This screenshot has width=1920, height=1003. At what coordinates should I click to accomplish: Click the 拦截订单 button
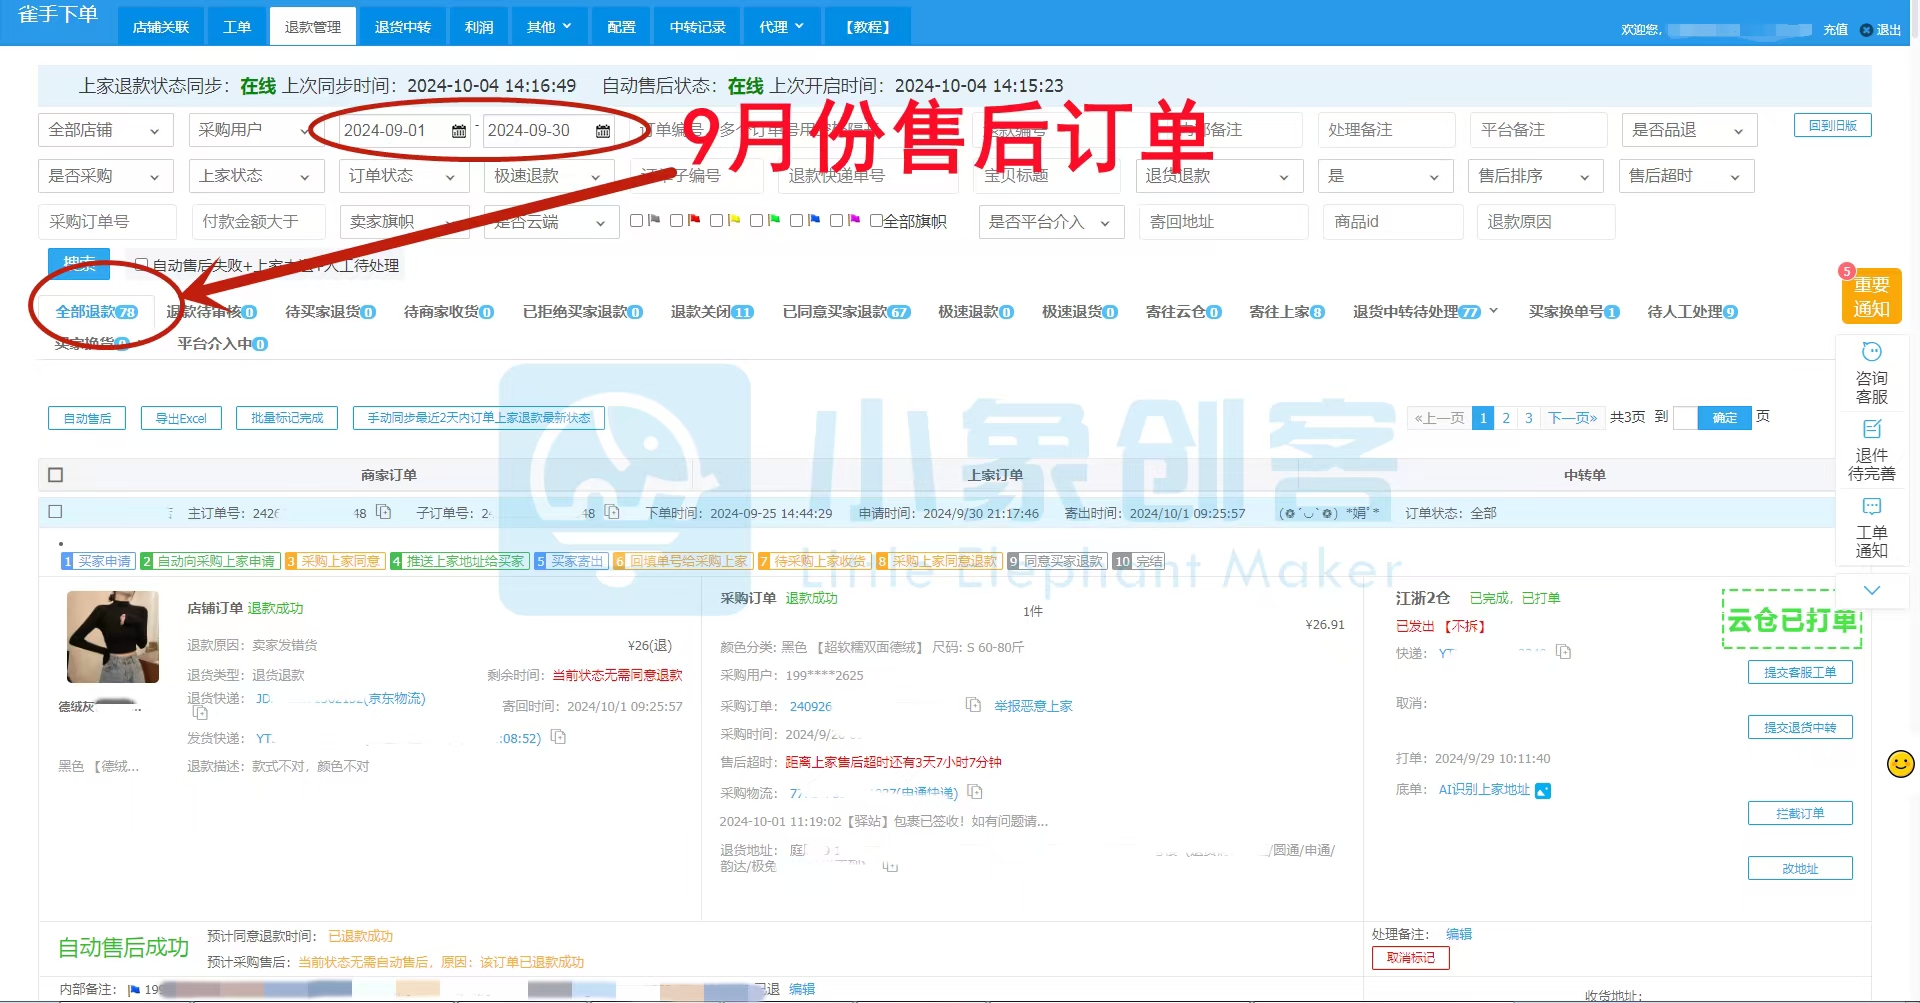(x=1800, y=813)
